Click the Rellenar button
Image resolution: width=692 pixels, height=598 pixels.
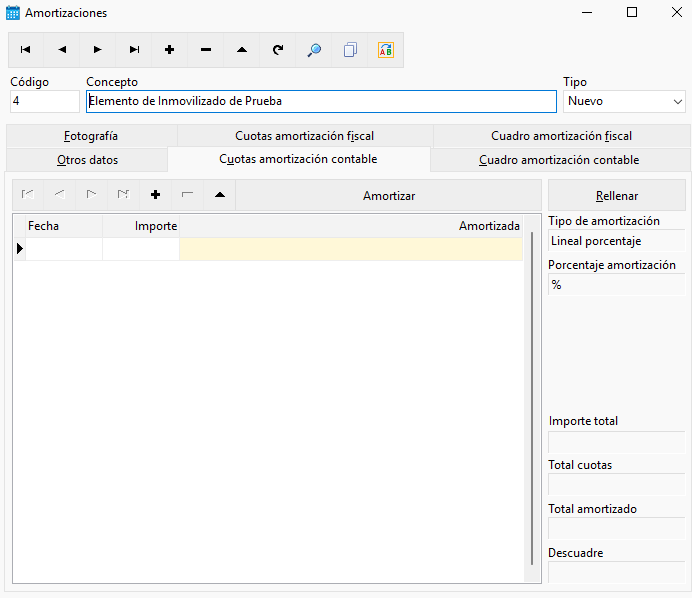[x=617, y=196]
